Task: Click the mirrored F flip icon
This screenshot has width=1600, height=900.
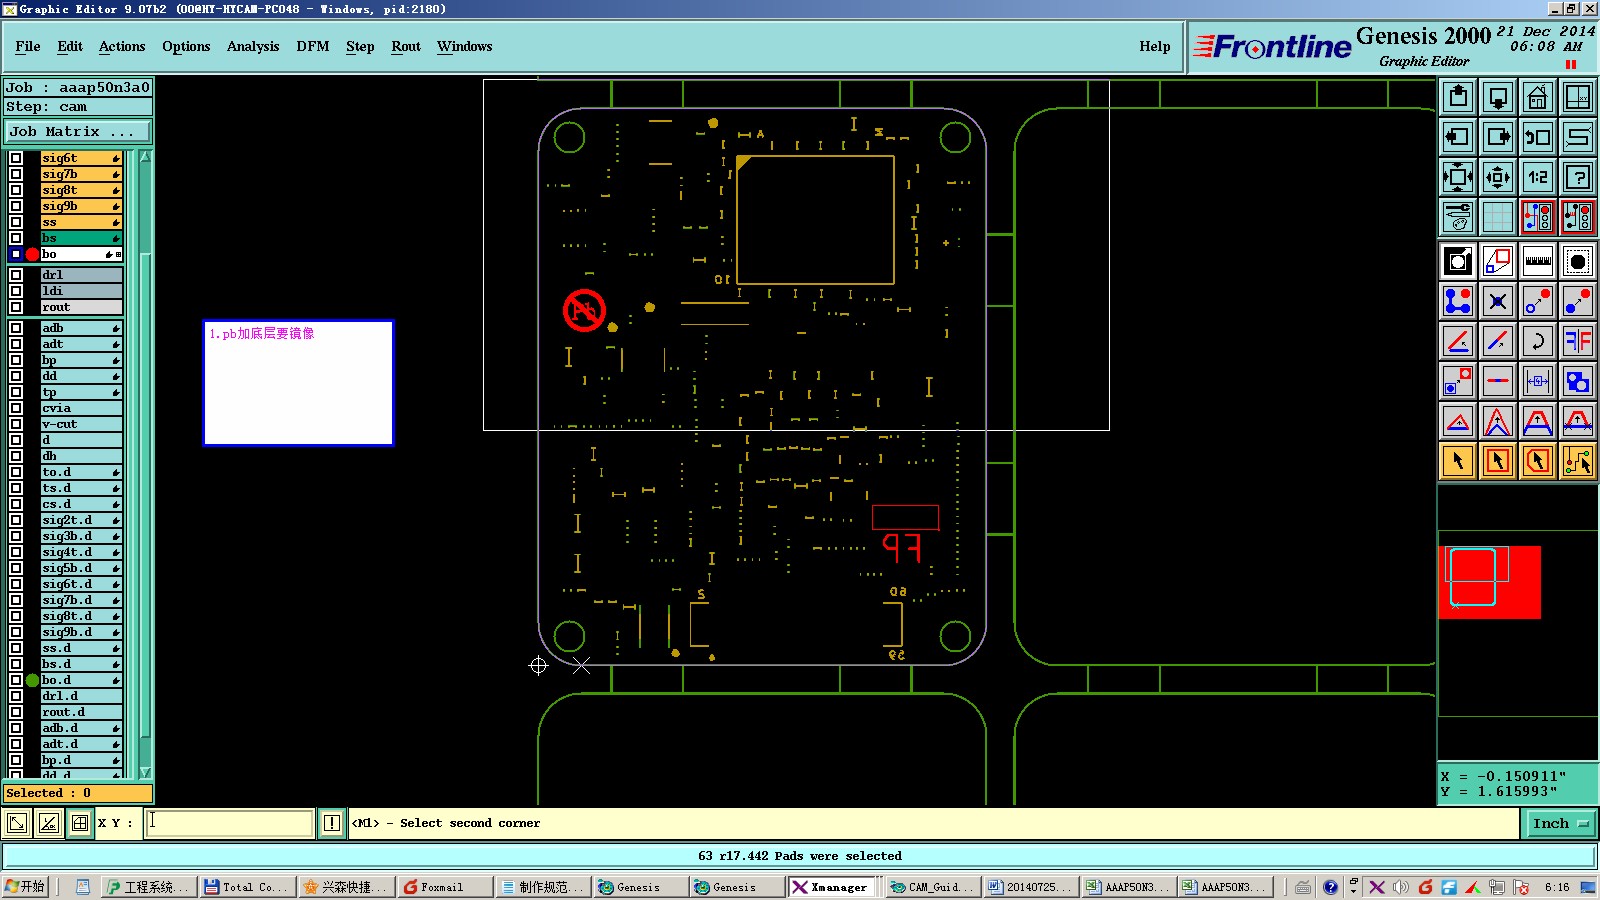Action: click(x=1578, y=341)
